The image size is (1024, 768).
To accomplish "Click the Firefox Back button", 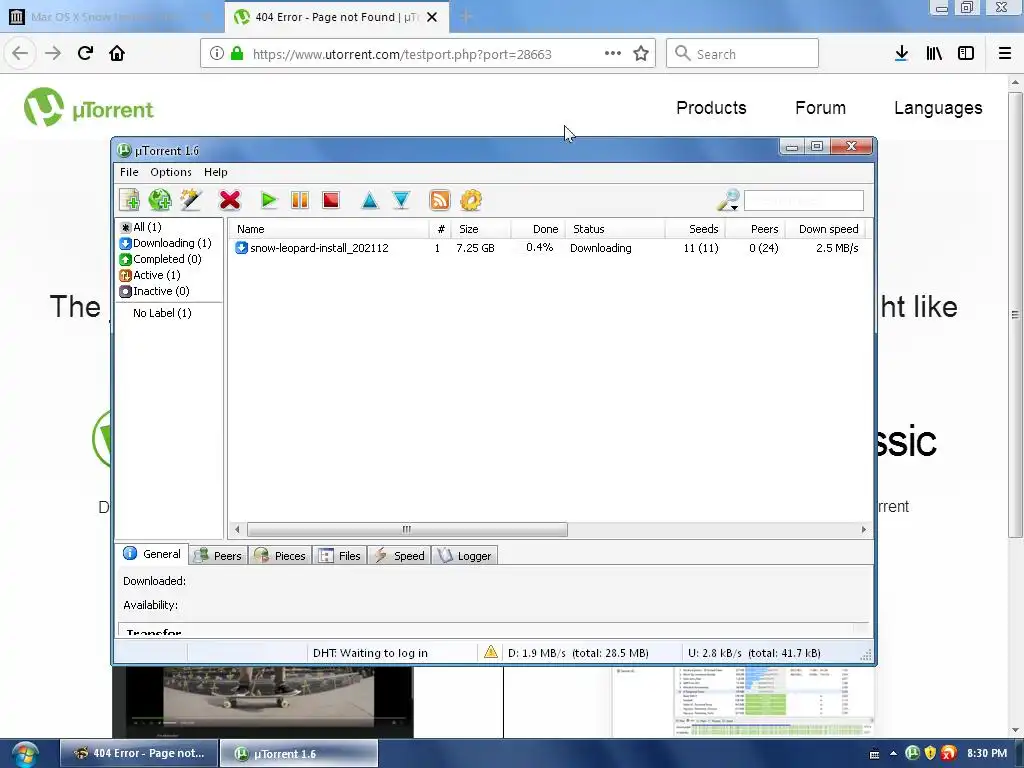I will point(20,53).
